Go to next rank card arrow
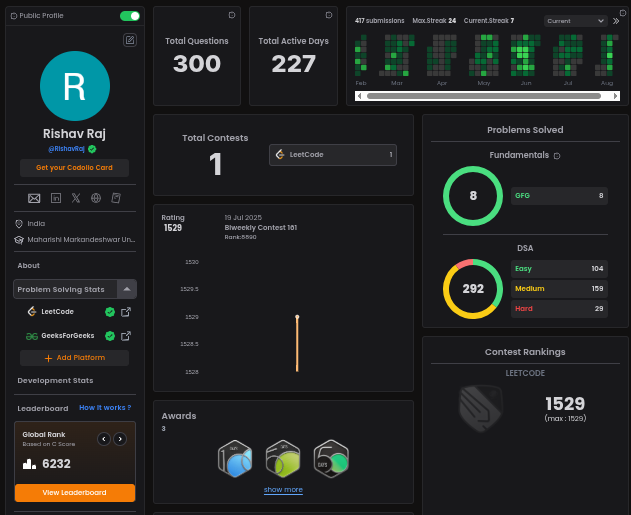This screenshot has height=515, width=631. point(120,439)
